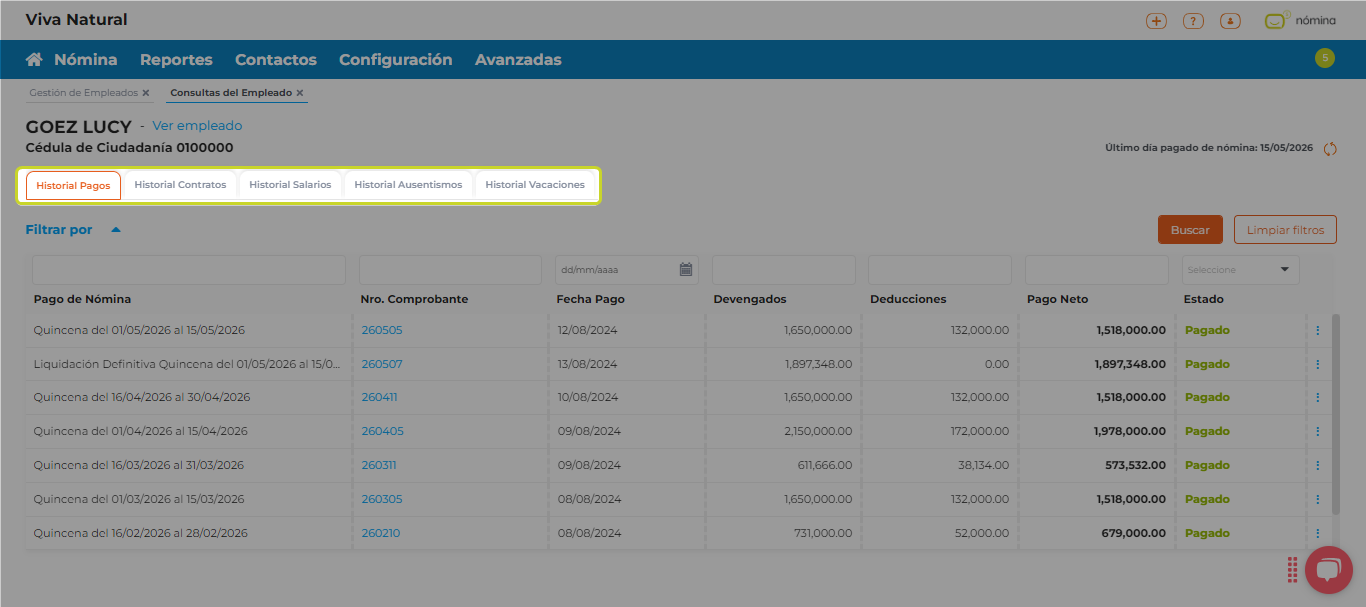Open row options for comprobante 260411
The height and width of the screenshot is (607, 1366).
coord(1317,397)
